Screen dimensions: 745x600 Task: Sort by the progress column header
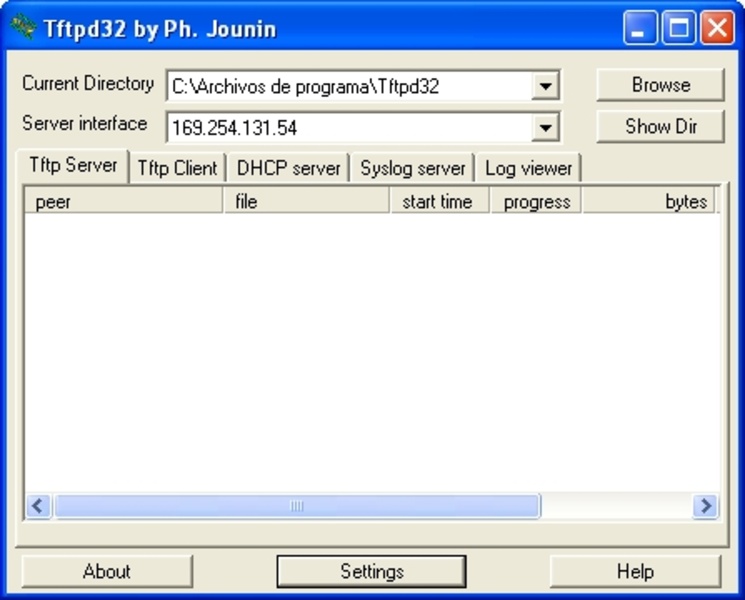pos(536,201)
